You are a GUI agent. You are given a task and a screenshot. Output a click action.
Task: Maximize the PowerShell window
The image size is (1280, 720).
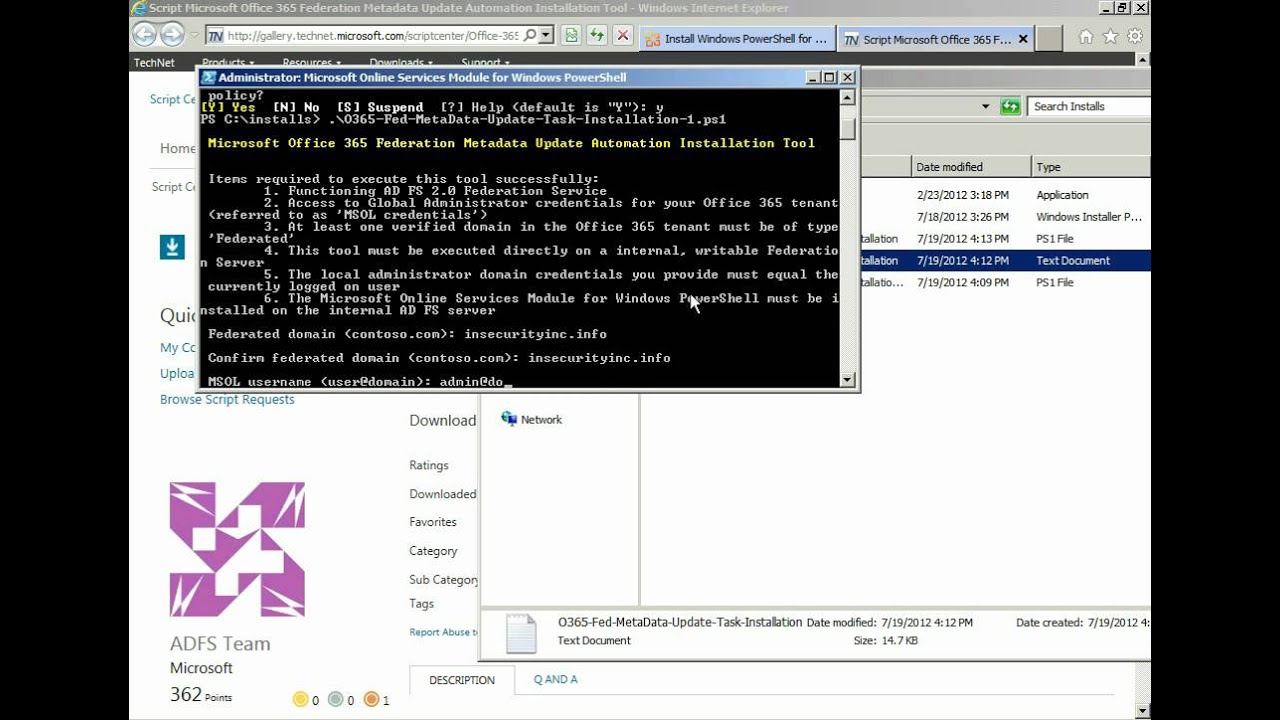(x=829, y=77)
